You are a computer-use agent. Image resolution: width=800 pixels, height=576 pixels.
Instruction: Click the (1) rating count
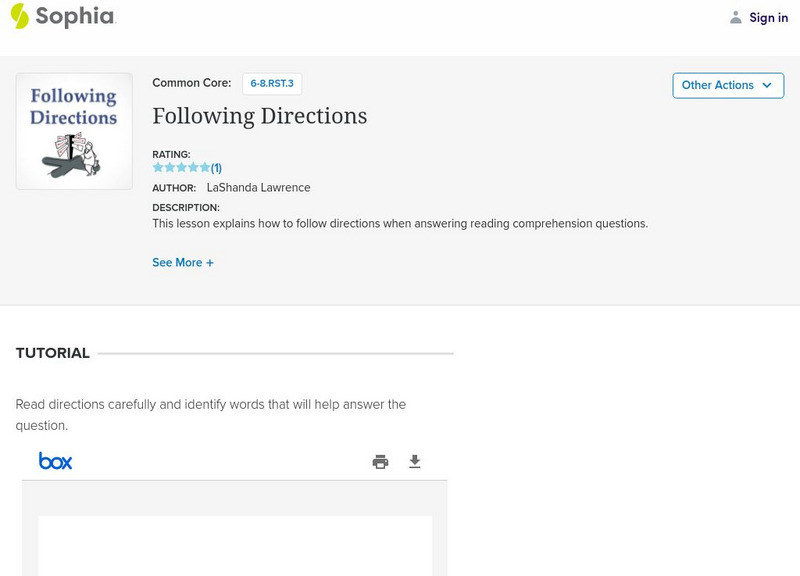(x=216, y=168)
